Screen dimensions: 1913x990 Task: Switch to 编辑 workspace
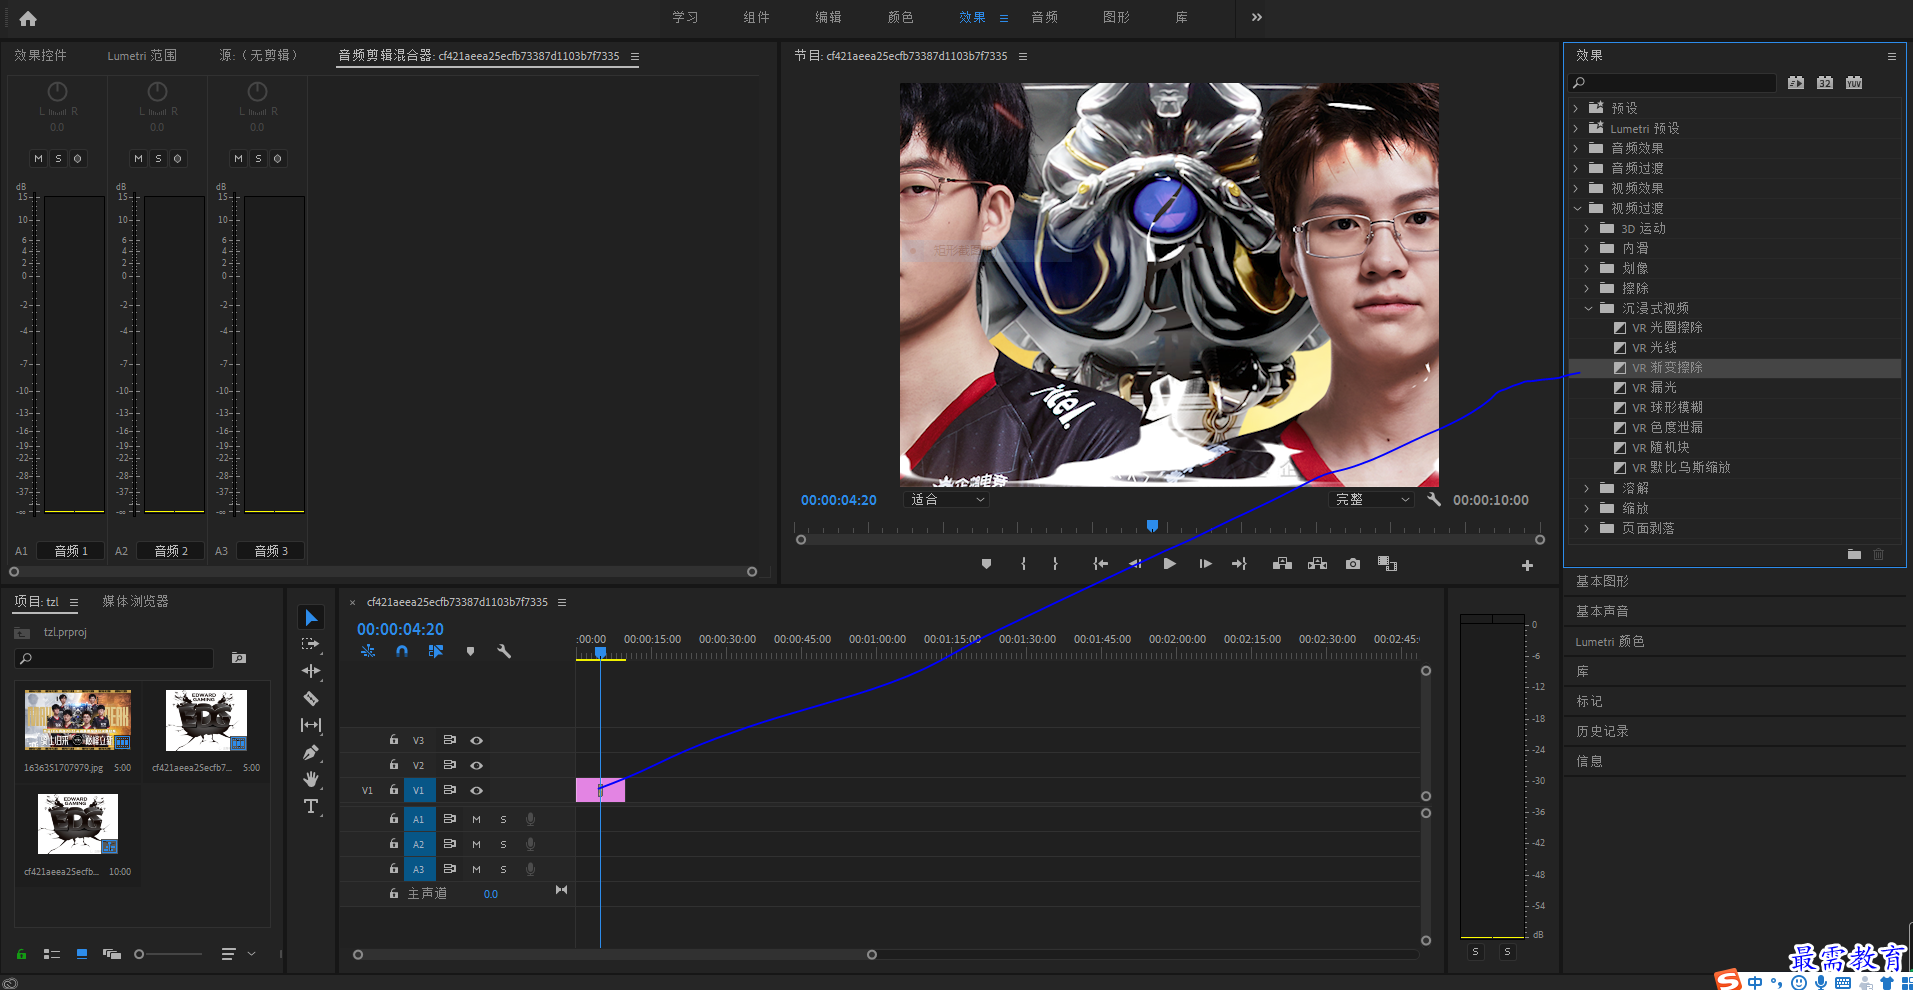pyautogui.click(x=828, y=17)
